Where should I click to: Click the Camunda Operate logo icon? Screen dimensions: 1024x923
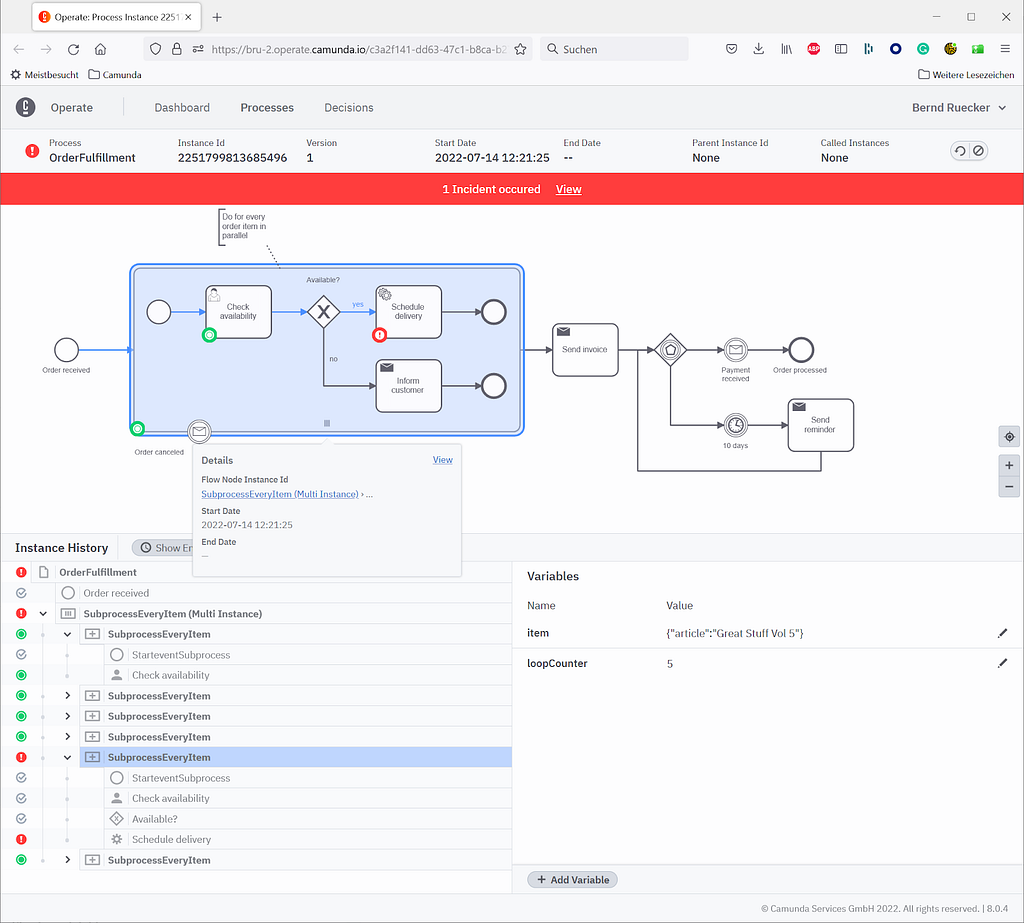25,107
